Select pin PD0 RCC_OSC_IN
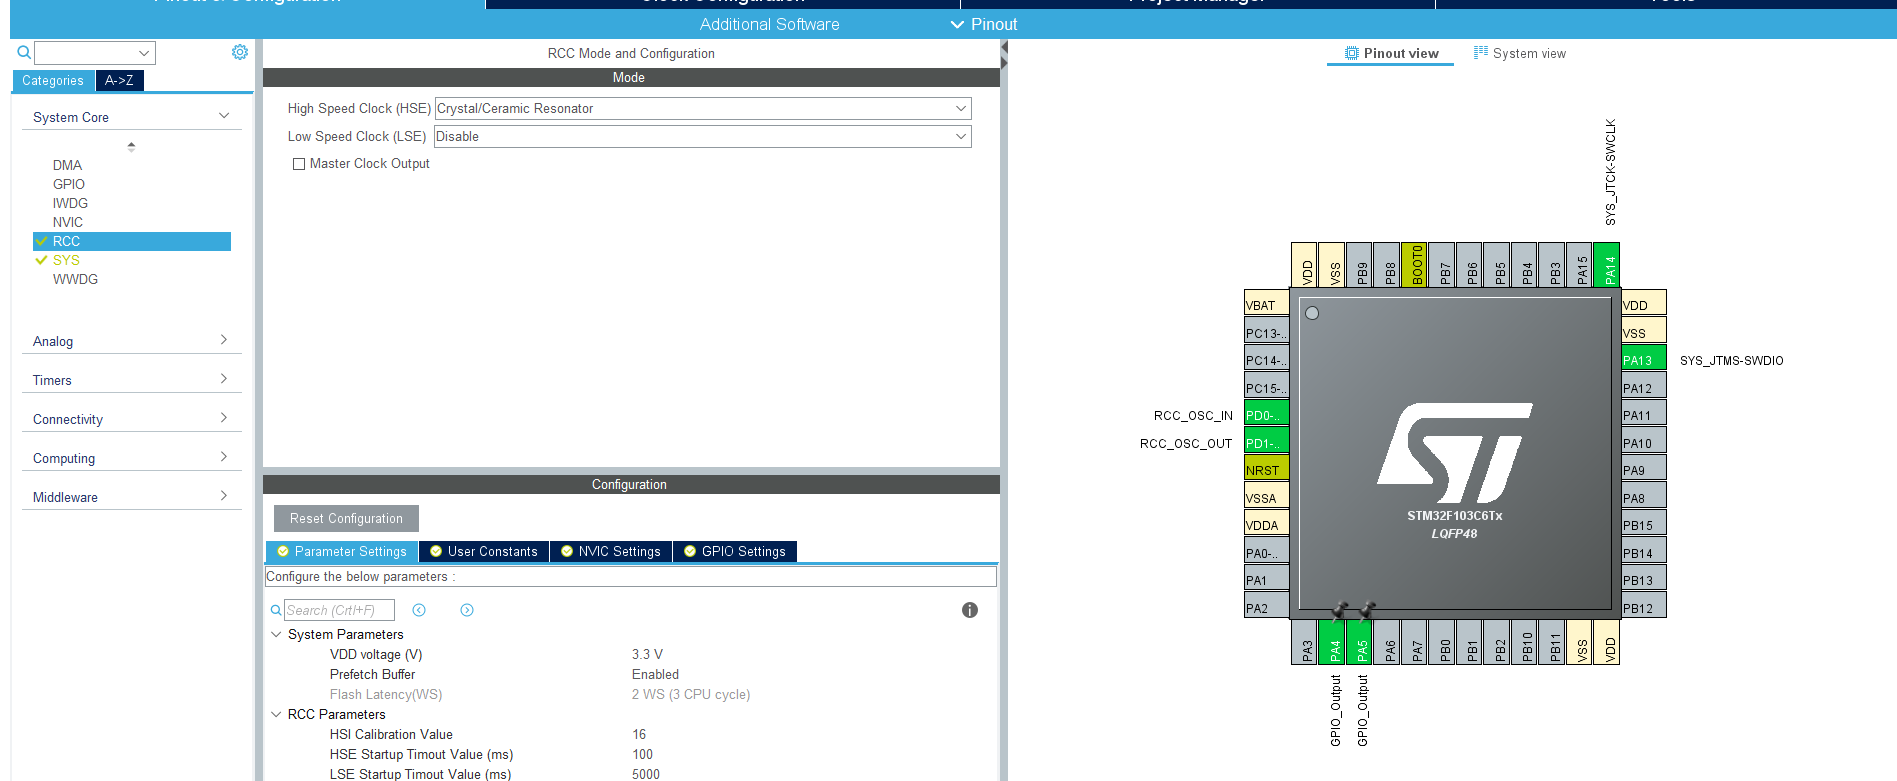The height and width of the screenshot is (781, 1897). pyautogui.click(x=1266, y=415)
